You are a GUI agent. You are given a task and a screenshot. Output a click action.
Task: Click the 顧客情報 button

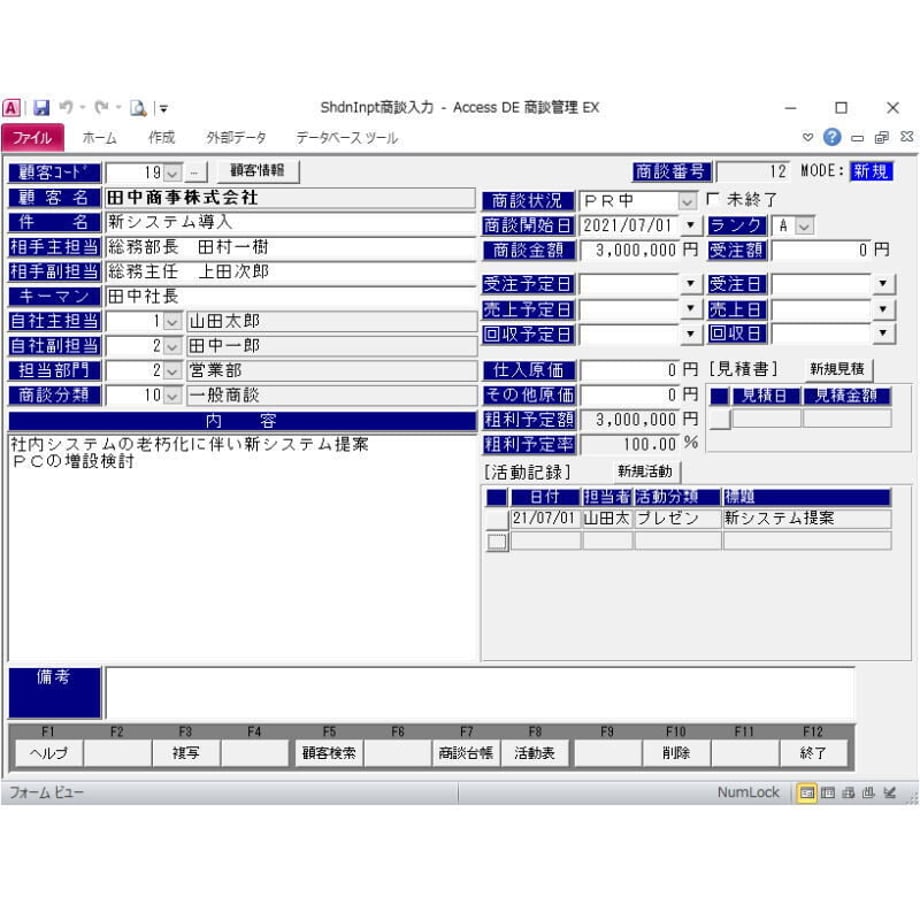point(258,171)
